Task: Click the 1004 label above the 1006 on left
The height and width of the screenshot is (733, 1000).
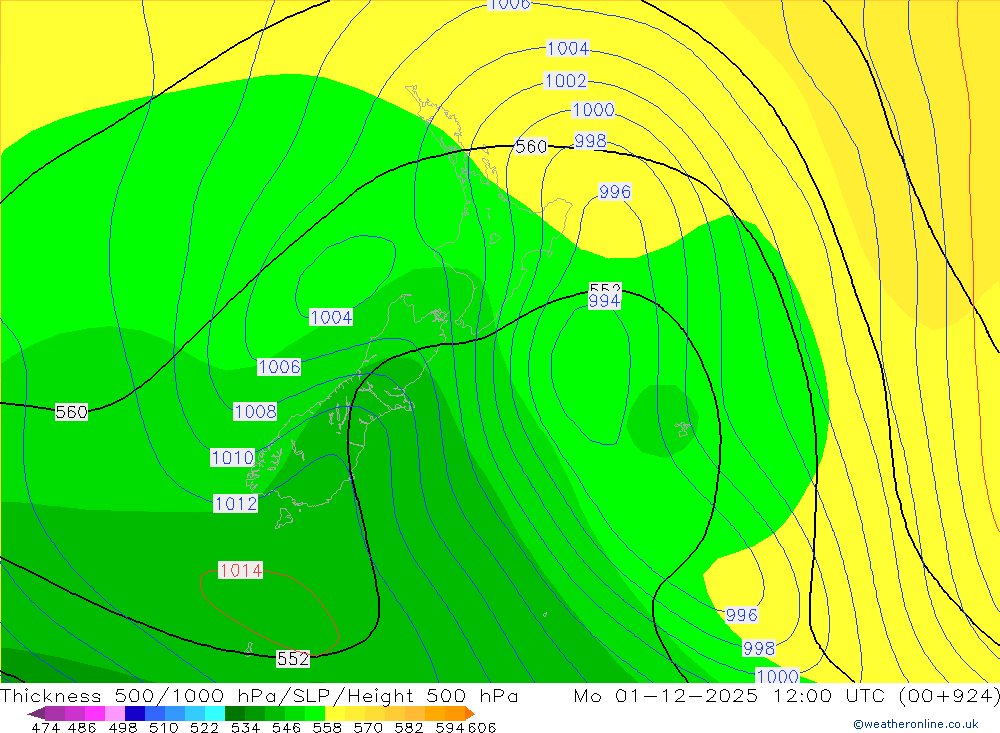Action: coord(331,317)
